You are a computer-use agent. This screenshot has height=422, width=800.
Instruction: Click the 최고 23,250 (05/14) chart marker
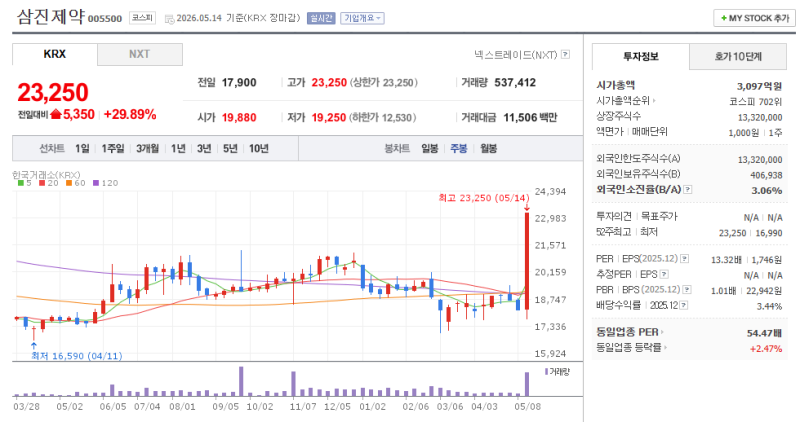484,198
